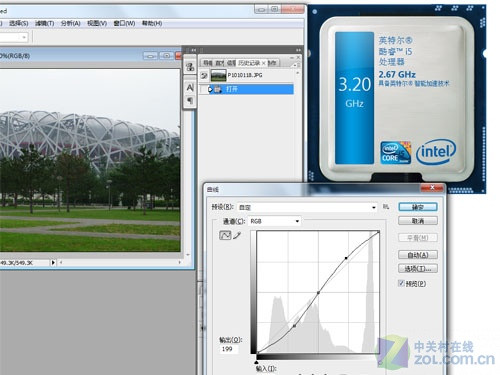
Task: Open the 通道(C) RGB channel dropdown
Action: (x=274, y=221)
